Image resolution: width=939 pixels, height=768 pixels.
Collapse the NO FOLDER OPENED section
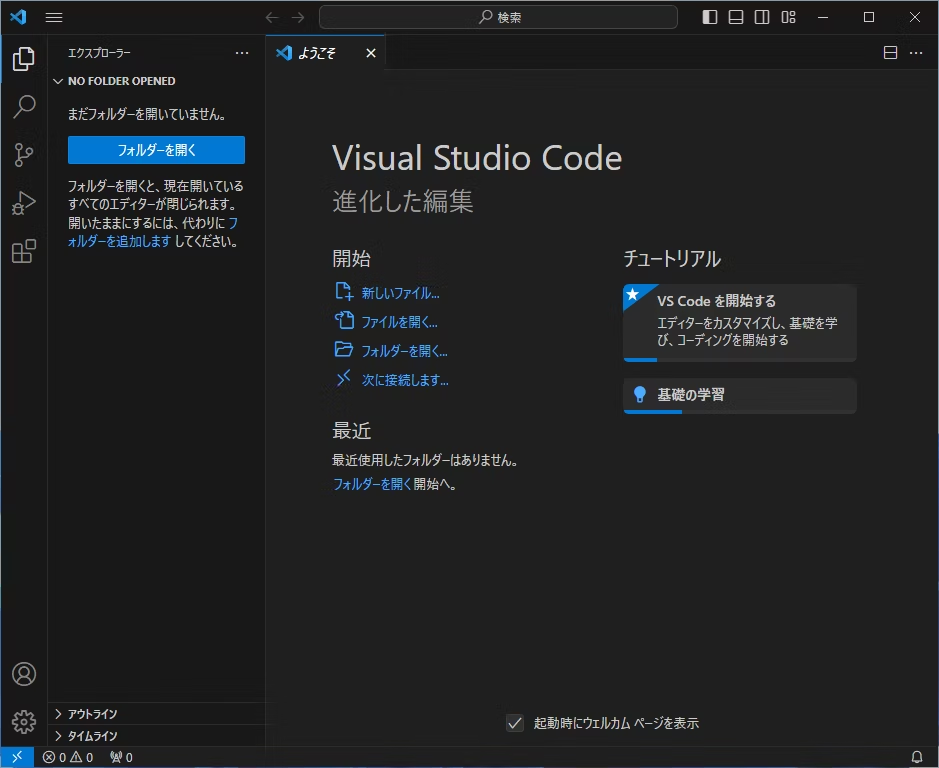[x=120, y=81]
